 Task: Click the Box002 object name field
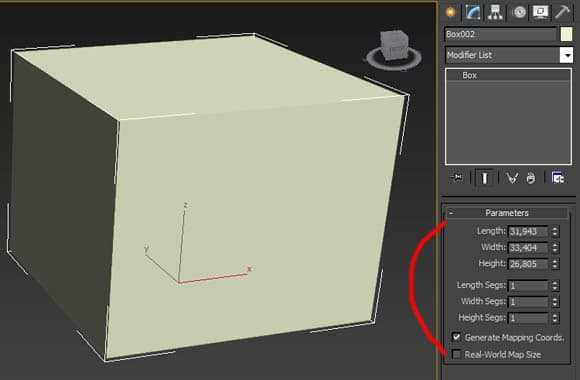coord(500,34)
